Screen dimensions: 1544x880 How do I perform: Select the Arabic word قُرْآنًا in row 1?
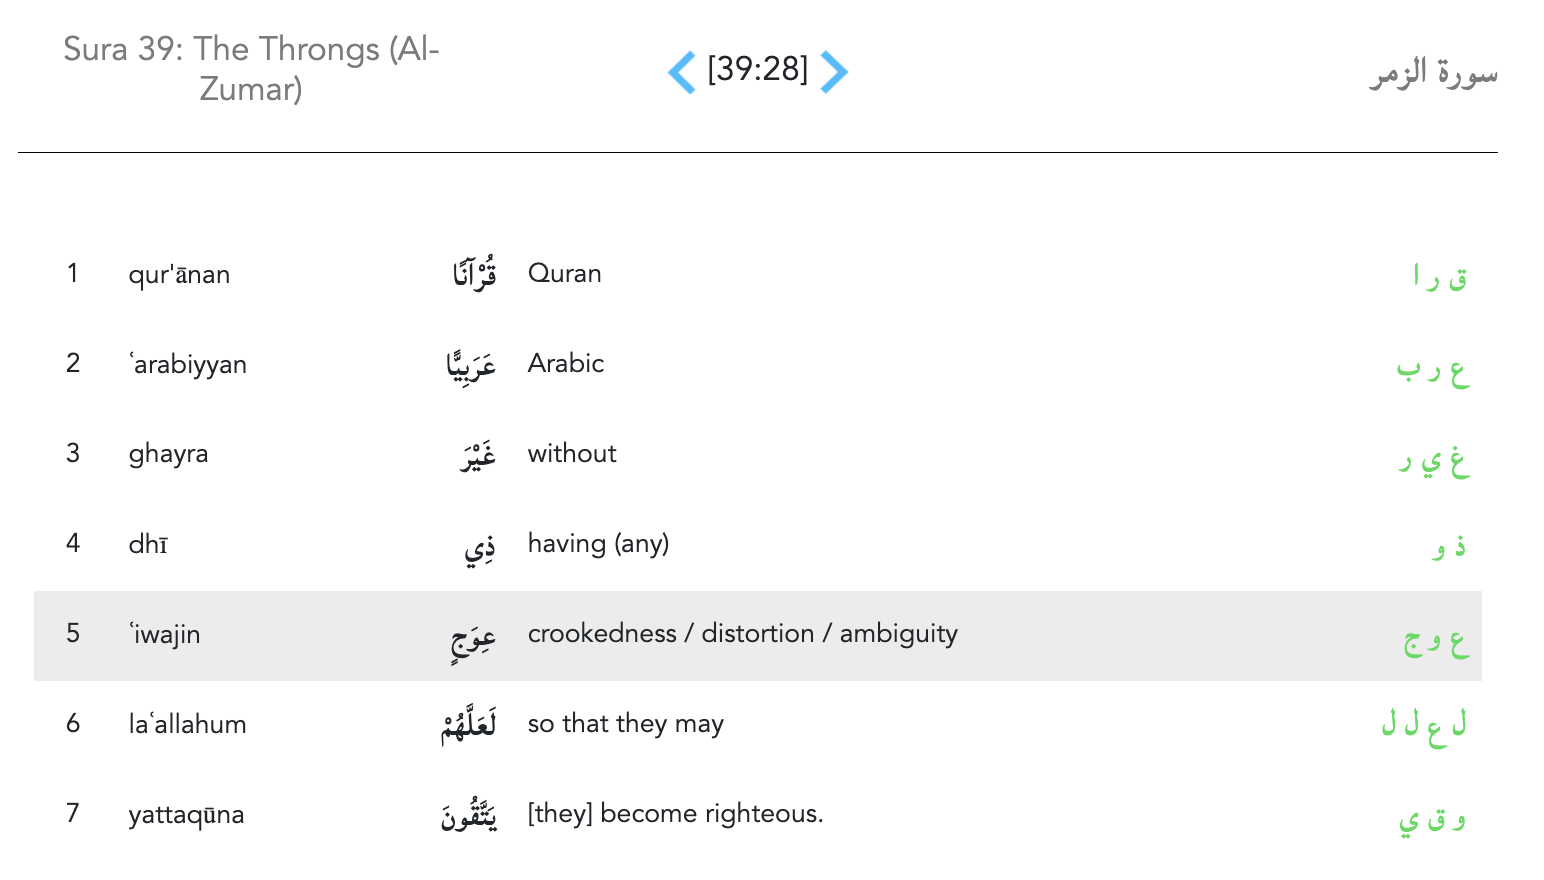(x=474, y=273)
